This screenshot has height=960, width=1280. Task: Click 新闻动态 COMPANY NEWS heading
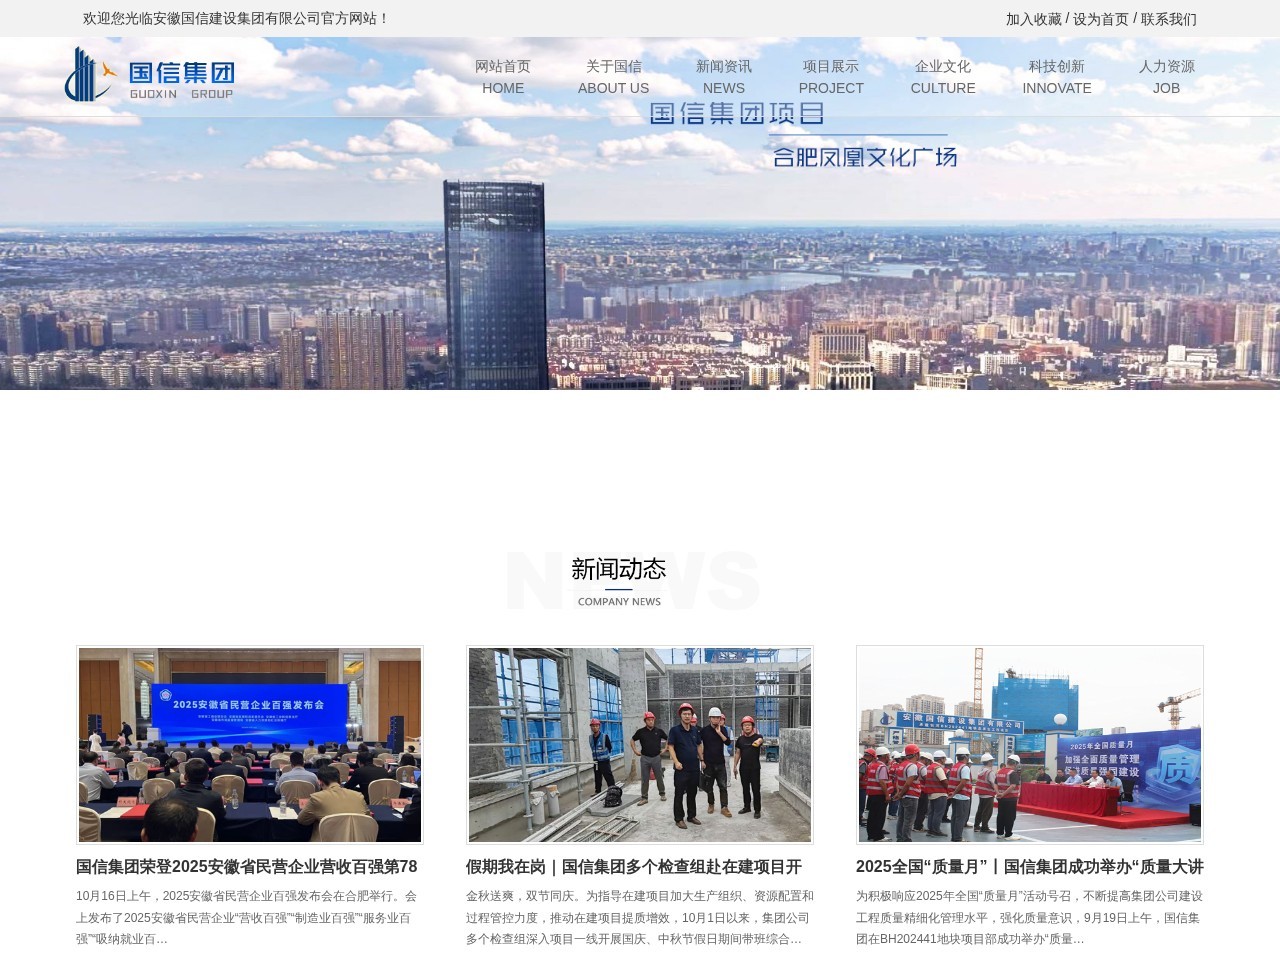pos(618,568)
